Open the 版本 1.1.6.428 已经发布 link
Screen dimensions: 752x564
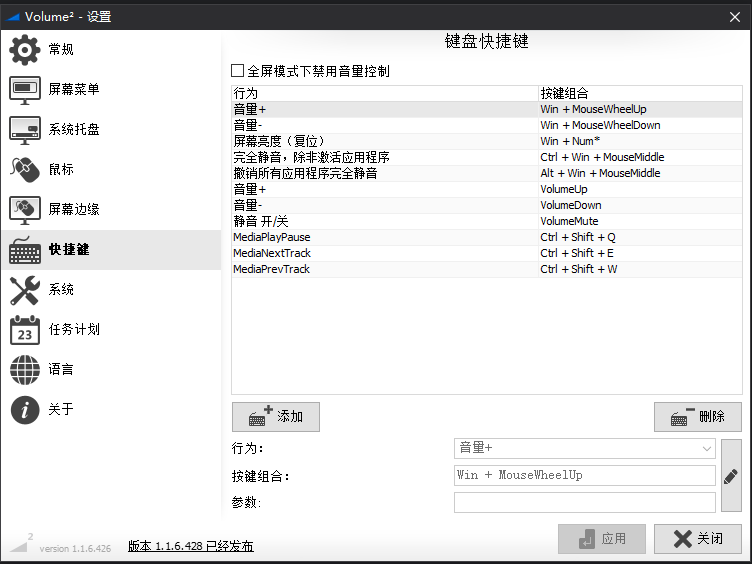pyautogui.click(x=190, y=546)
